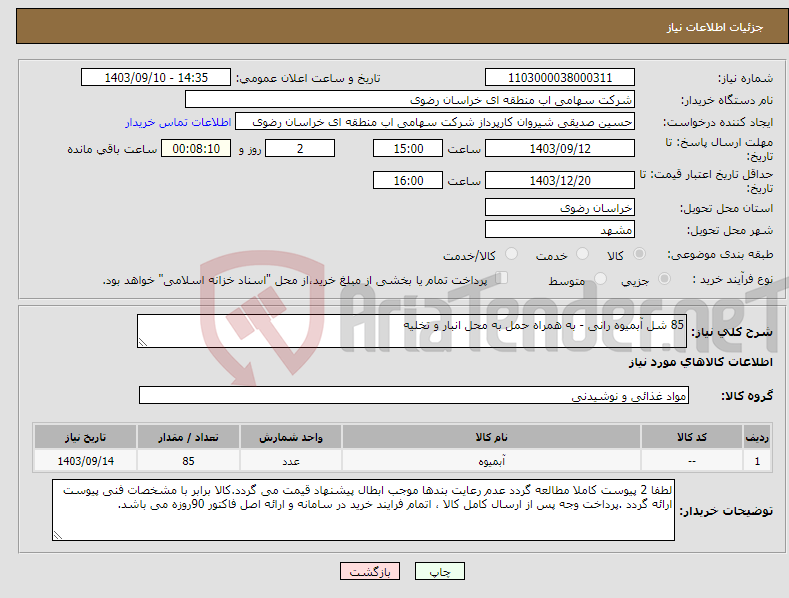This screenshot has width=789, height=598.
Task: Click the buyer notes text area
Action: pyautogui.click(x=363, y=510)
